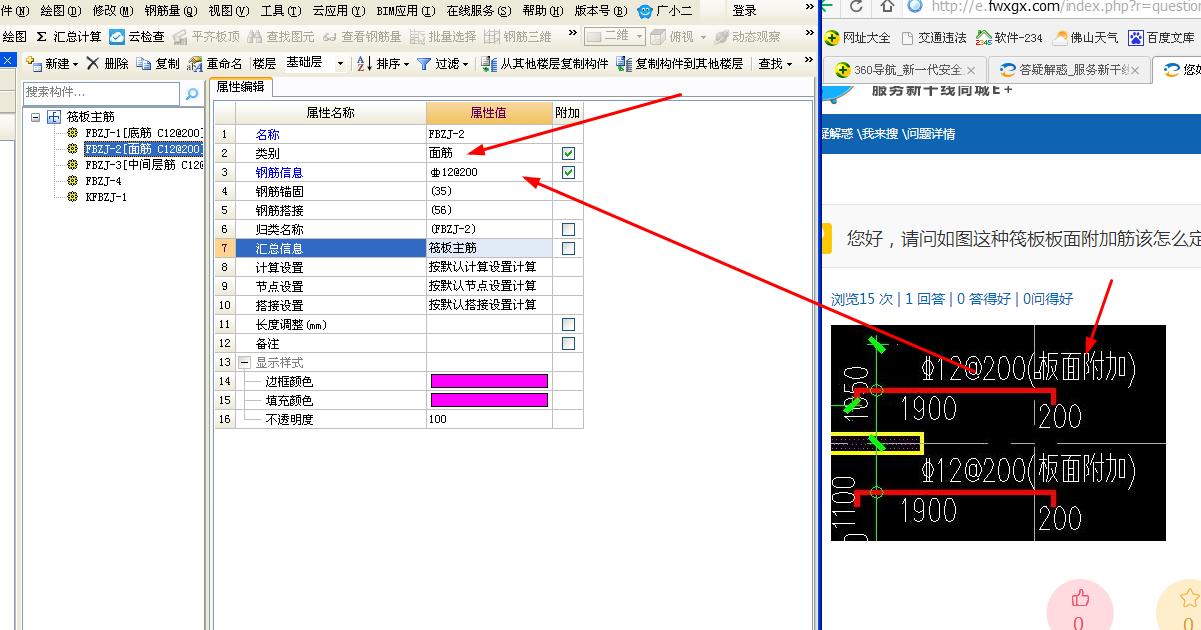The height and width of the screenshot is (630, 1201).
Task: Open 新建 dropdown menu
Action: 50,63
